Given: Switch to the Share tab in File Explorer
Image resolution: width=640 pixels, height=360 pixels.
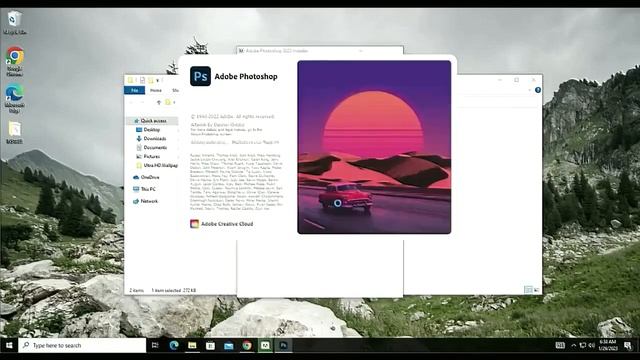Looking at the screenshot, I should (175, 90).
